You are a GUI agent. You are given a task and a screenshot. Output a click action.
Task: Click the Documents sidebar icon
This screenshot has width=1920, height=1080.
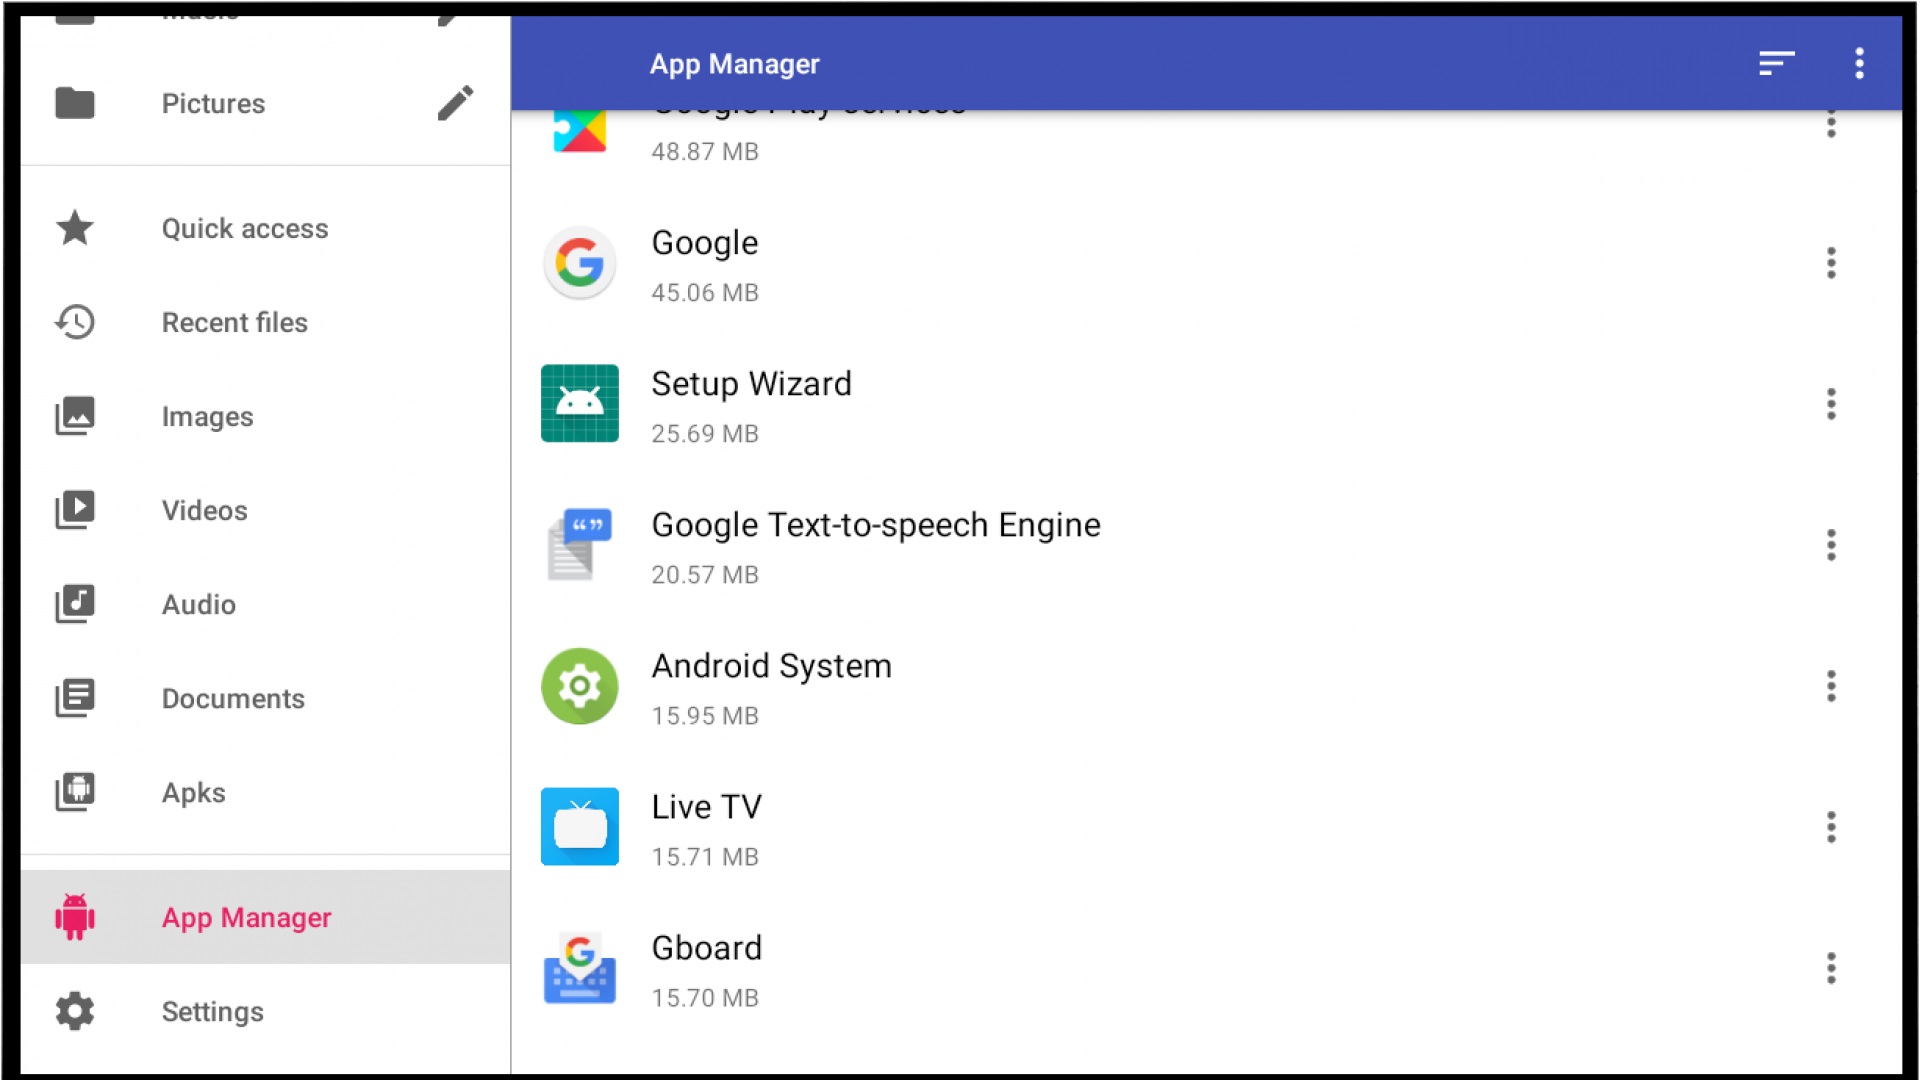pos(75,698)
